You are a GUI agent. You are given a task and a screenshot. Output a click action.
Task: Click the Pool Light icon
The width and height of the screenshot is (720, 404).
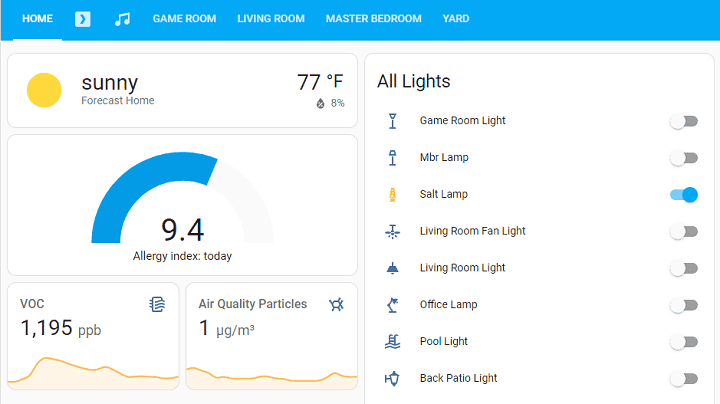click(392, 342)
